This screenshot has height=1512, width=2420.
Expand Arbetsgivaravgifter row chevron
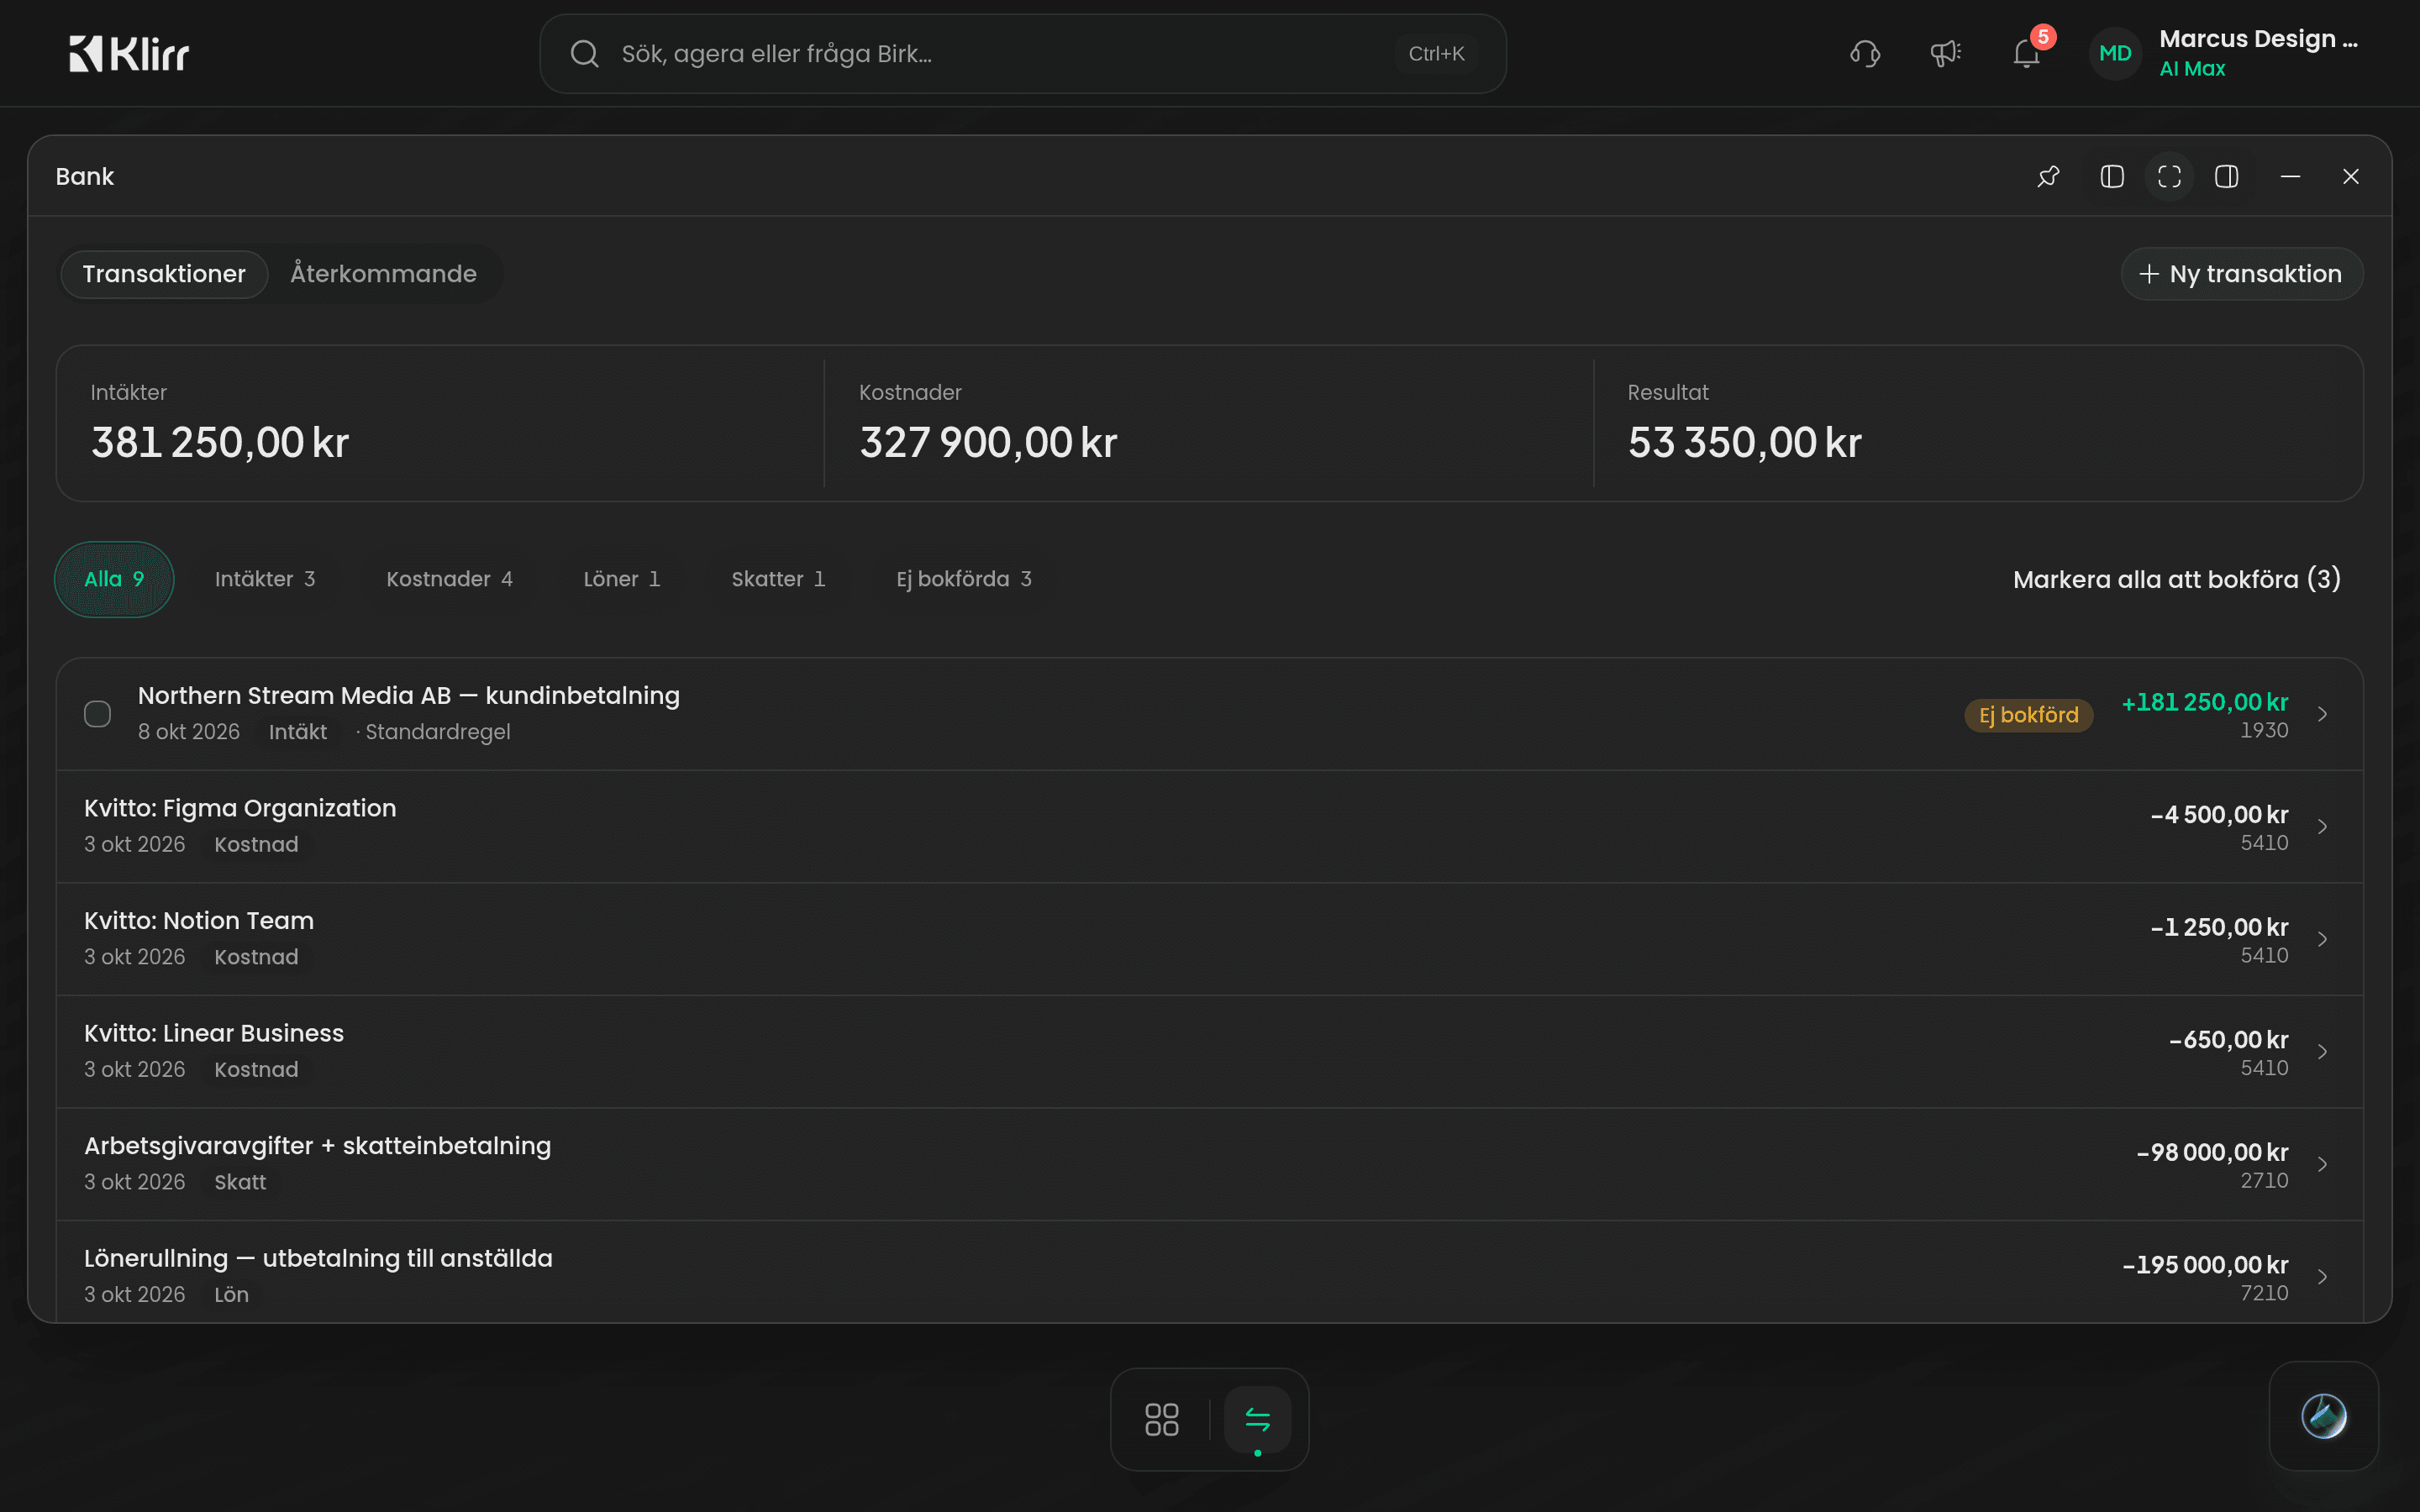tap(2322, 1164)
